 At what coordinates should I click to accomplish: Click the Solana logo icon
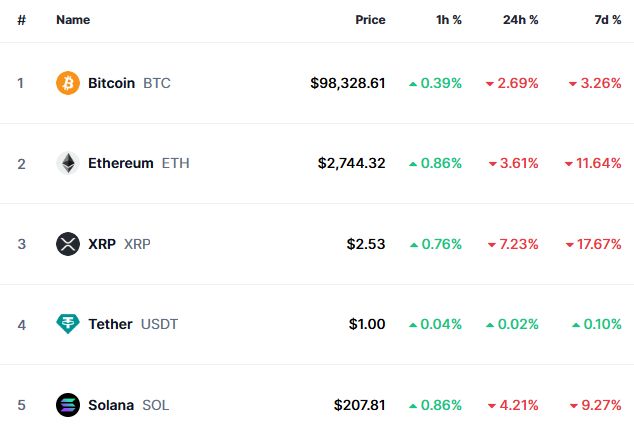68,405
